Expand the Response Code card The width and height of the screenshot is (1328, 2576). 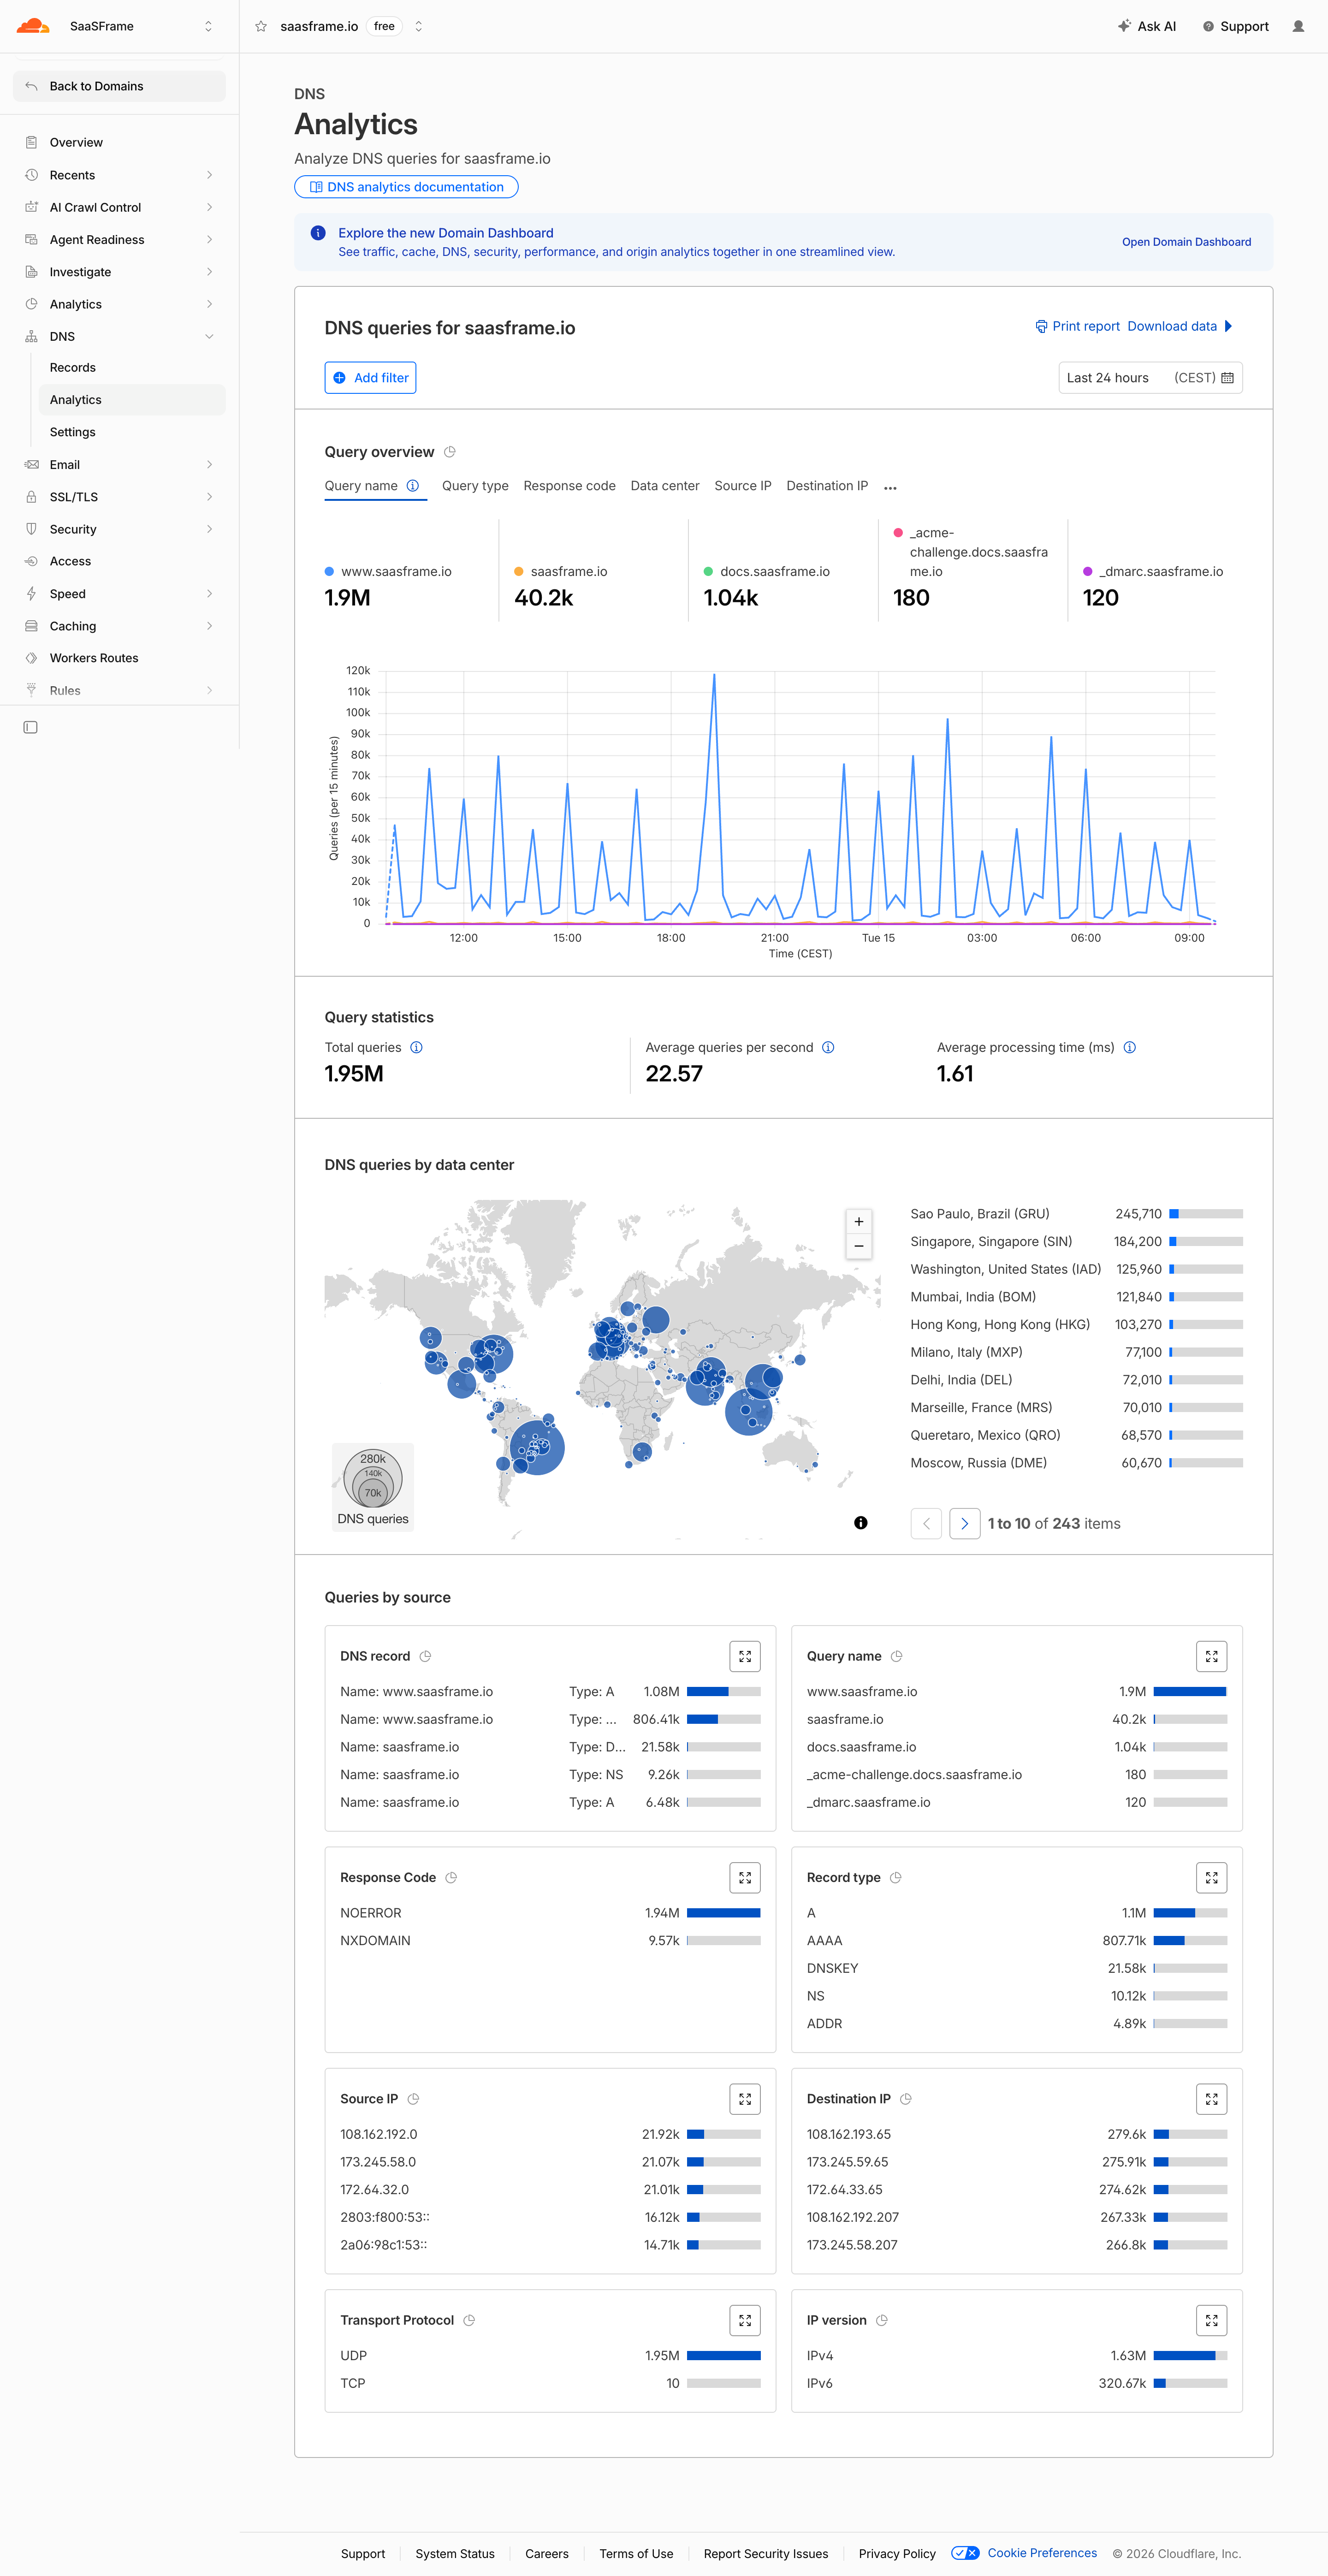pyautogui.click(x=745, y=1877)
